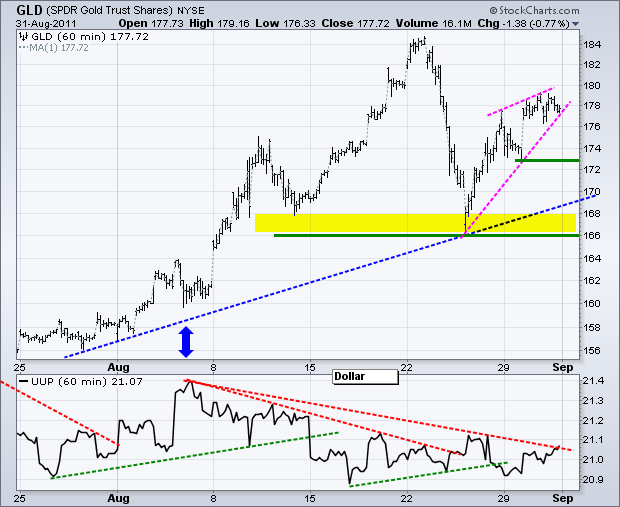The height and width of the screenshot is (507, 620).
Task: Click the GLD (60 min) 177.72 legend
Action: [90, 37]
